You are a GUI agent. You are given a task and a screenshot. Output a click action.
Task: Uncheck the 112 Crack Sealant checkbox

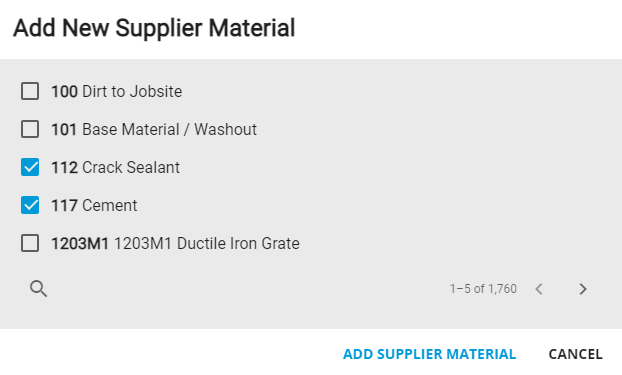click(x=30, y=167)
